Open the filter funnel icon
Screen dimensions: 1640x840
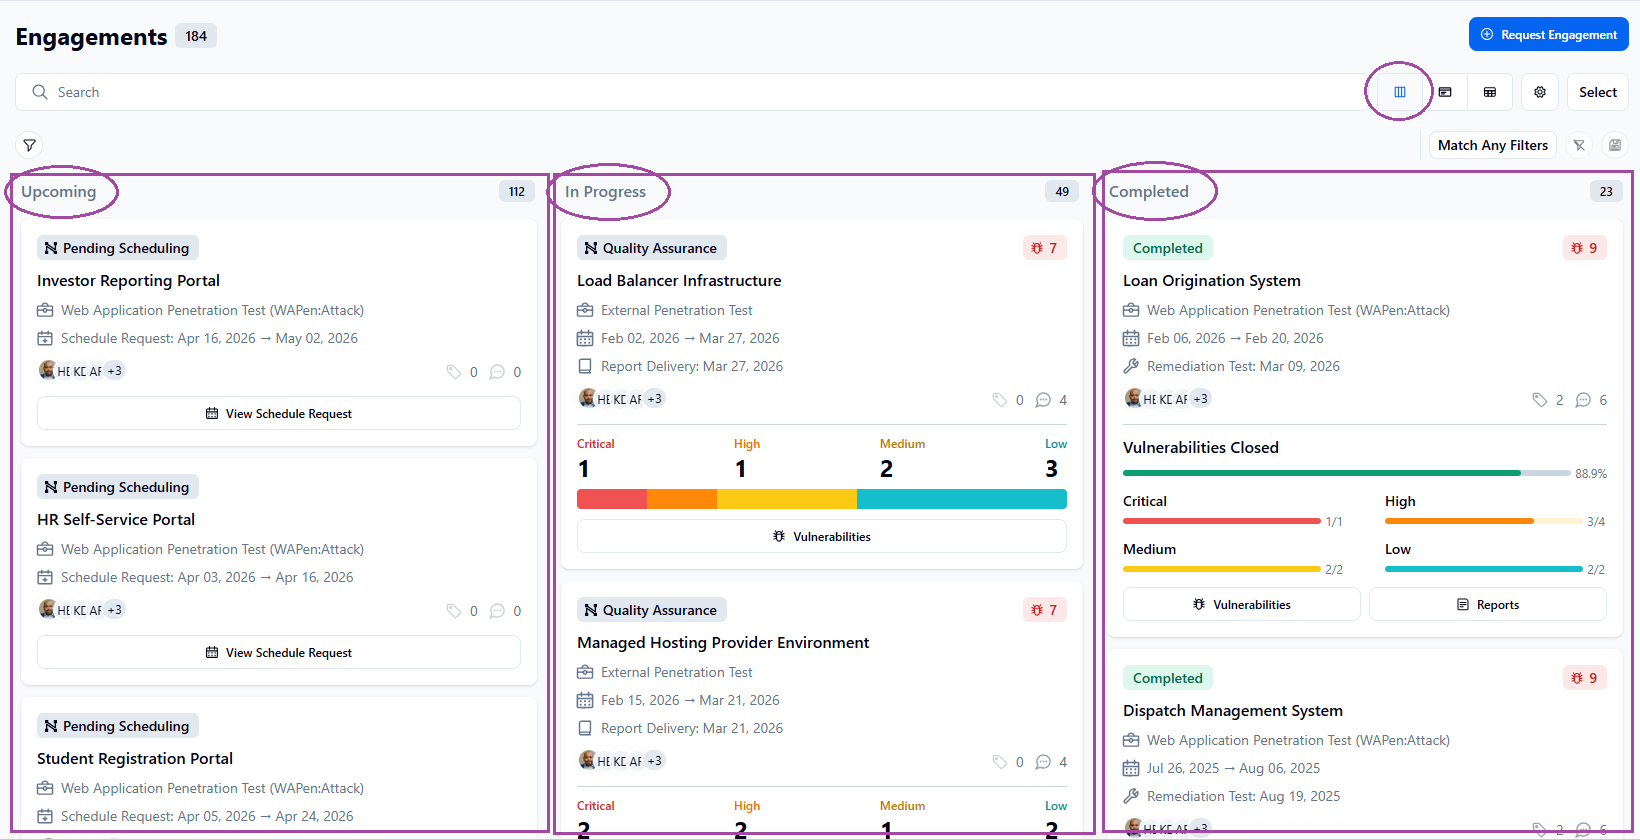(30, 146)
